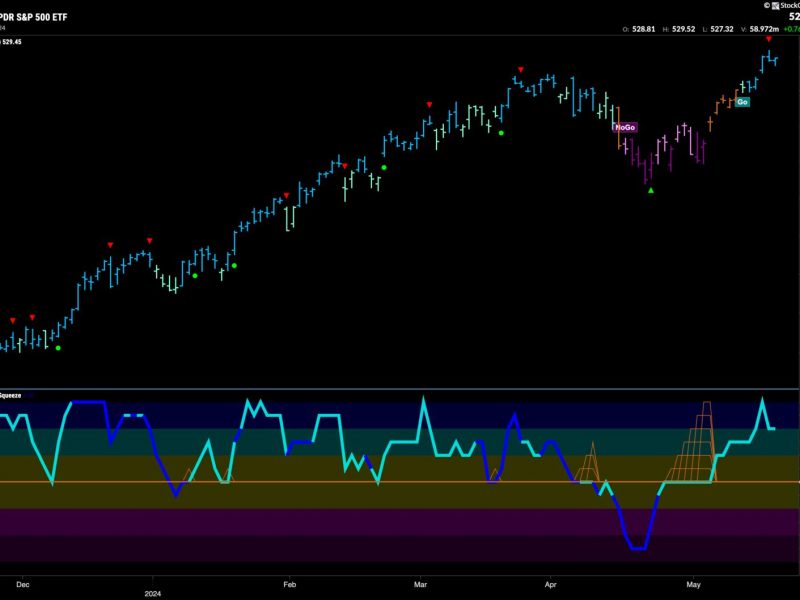800x600 pixels.
Task: Click the 529.45 price label
Action: tap(12, 42)
